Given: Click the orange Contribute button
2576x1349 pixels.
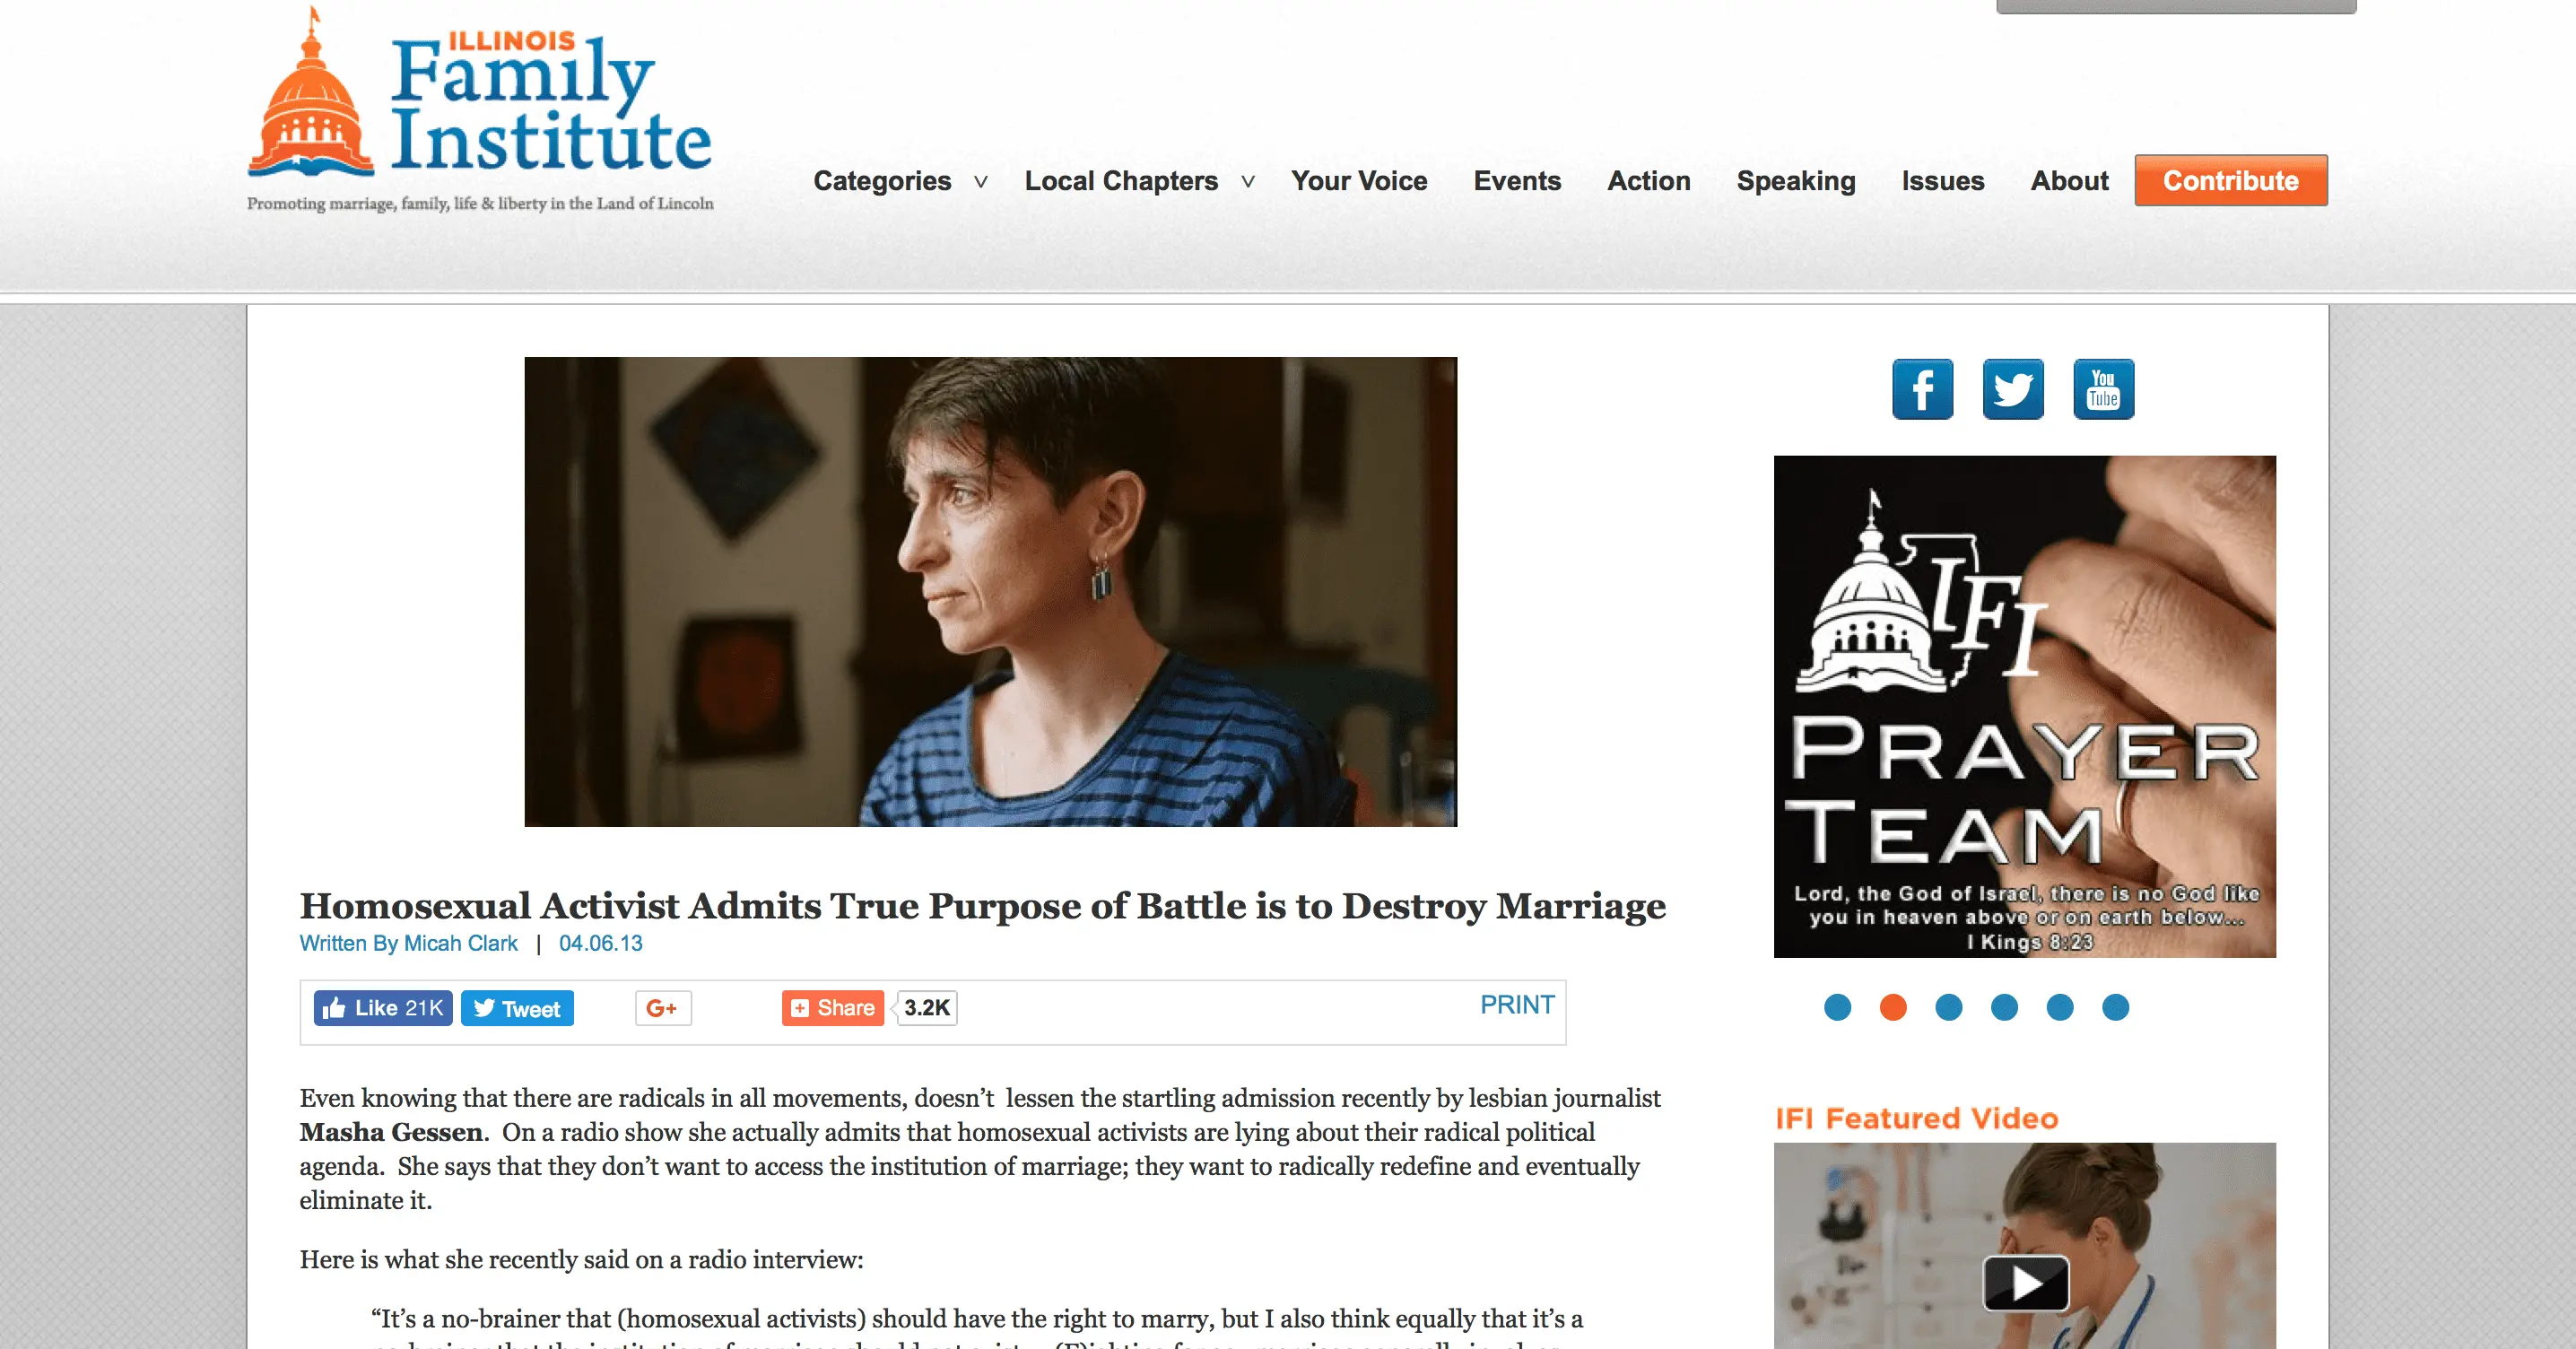Looking at the screenshot, I should 2231,180.
